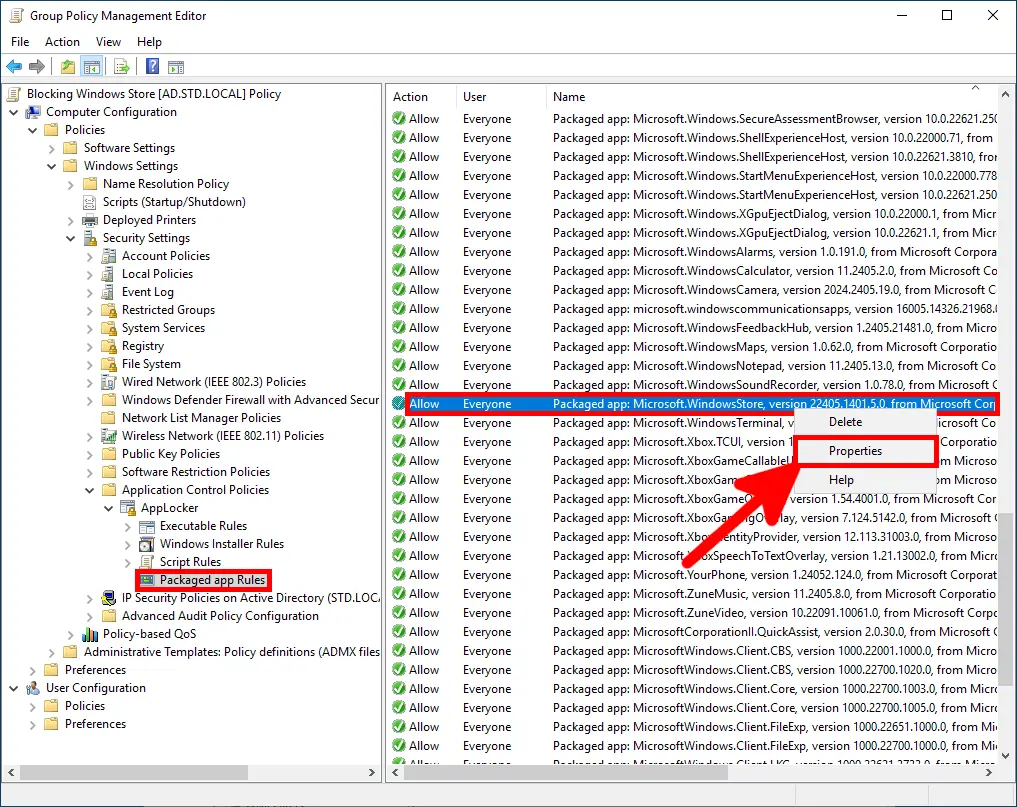
Task: Click the Up one level folder icon
Action: coord(67,66)
